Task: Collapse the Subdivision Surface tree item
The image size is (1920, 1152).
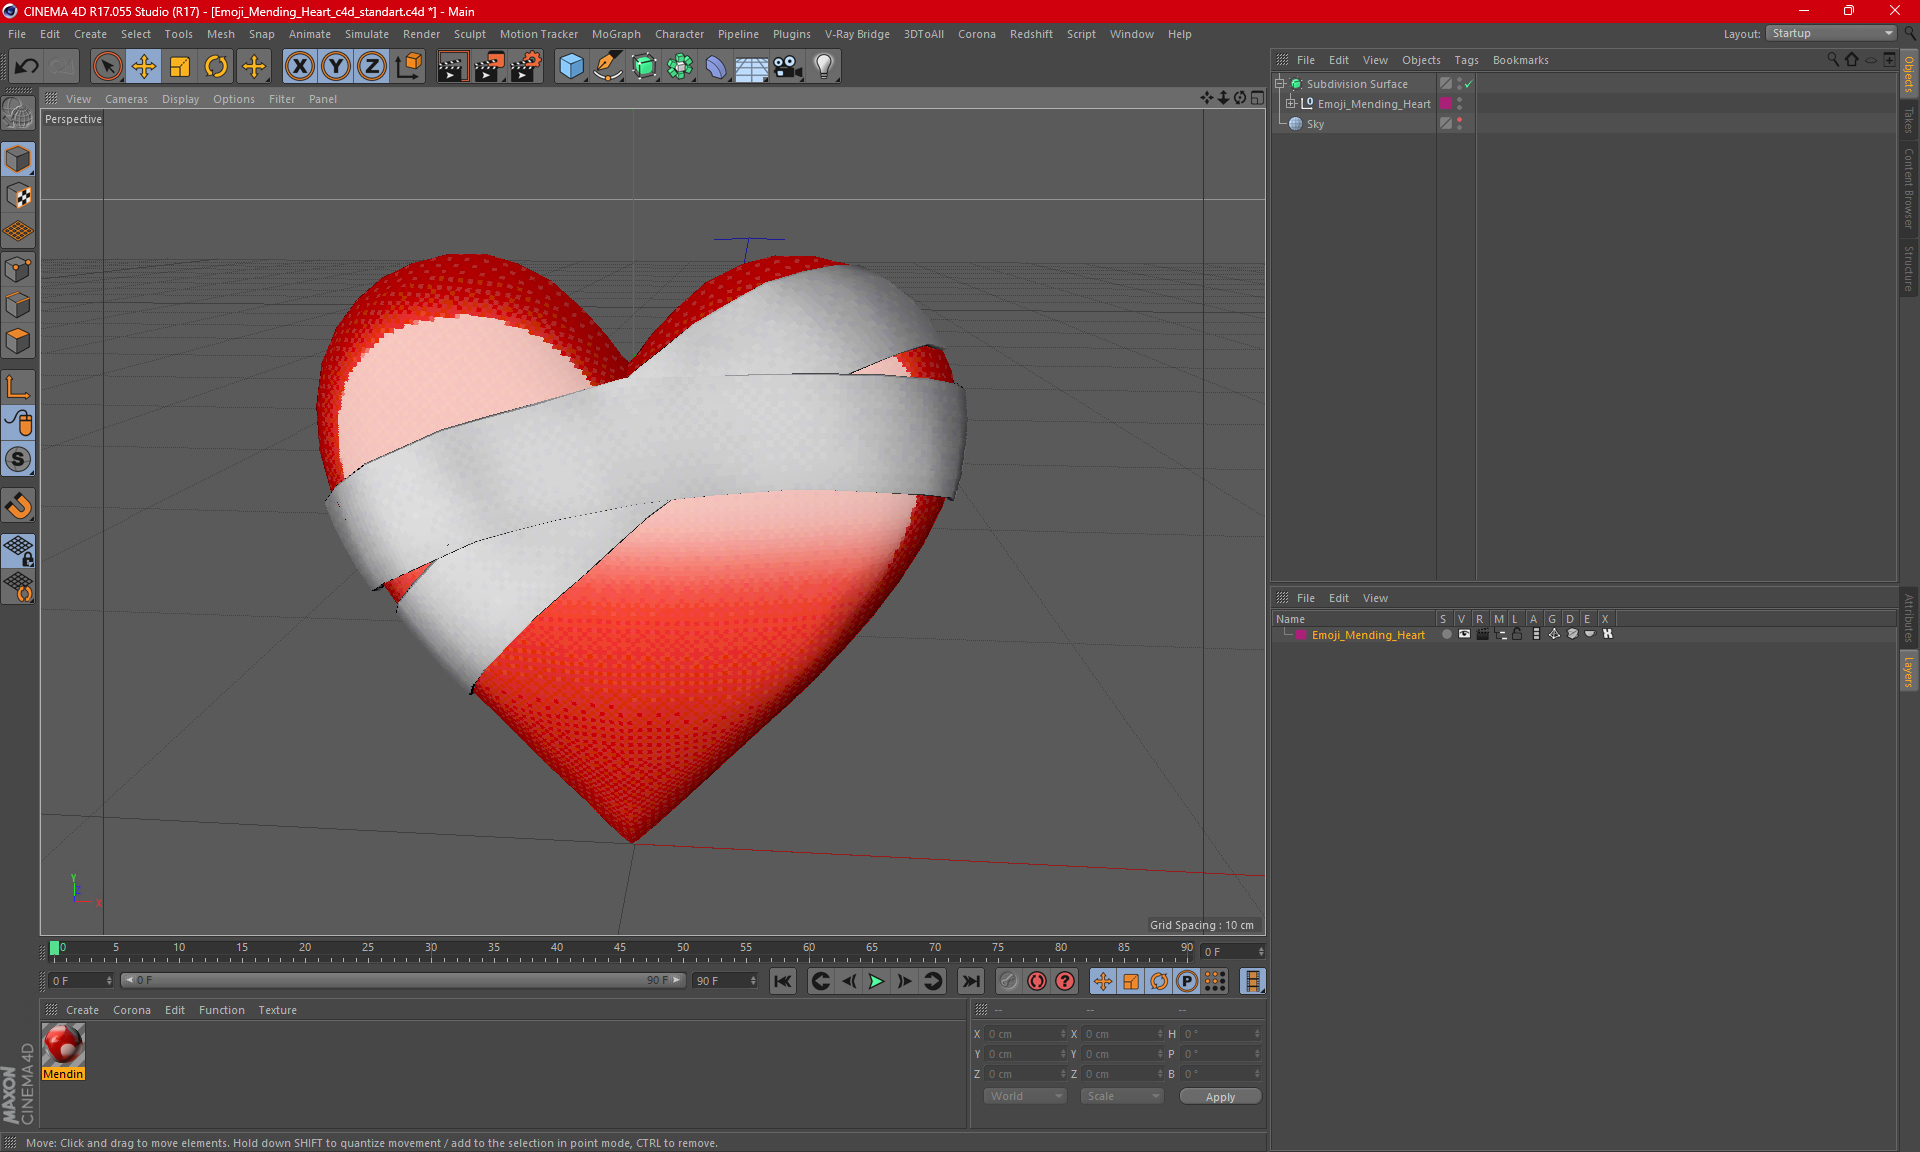Action: [x=1280, y=84]
